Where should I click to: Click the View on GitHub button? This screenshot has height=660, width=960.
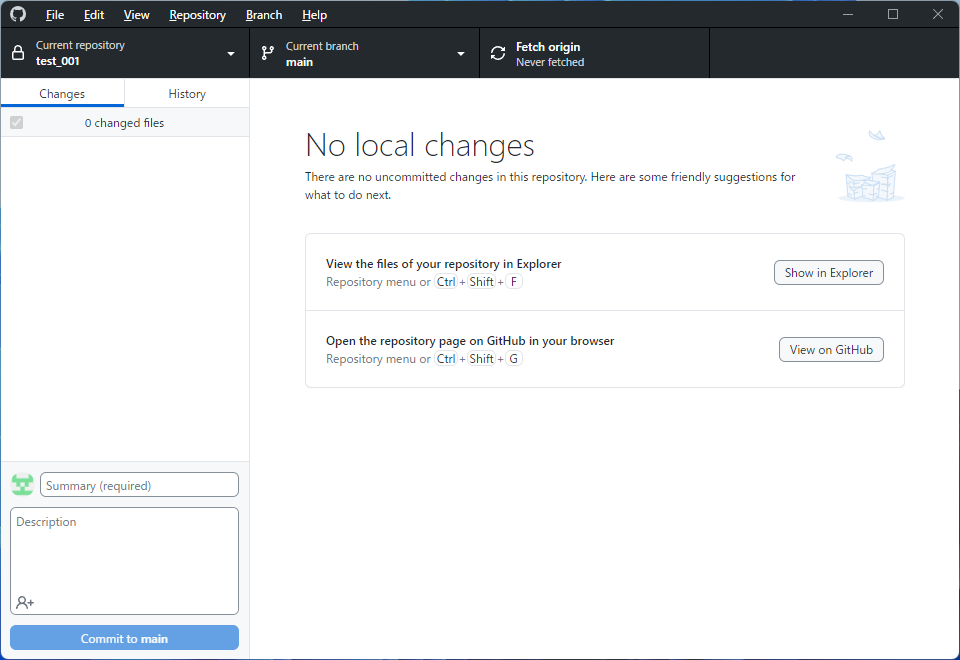point(831,350)
